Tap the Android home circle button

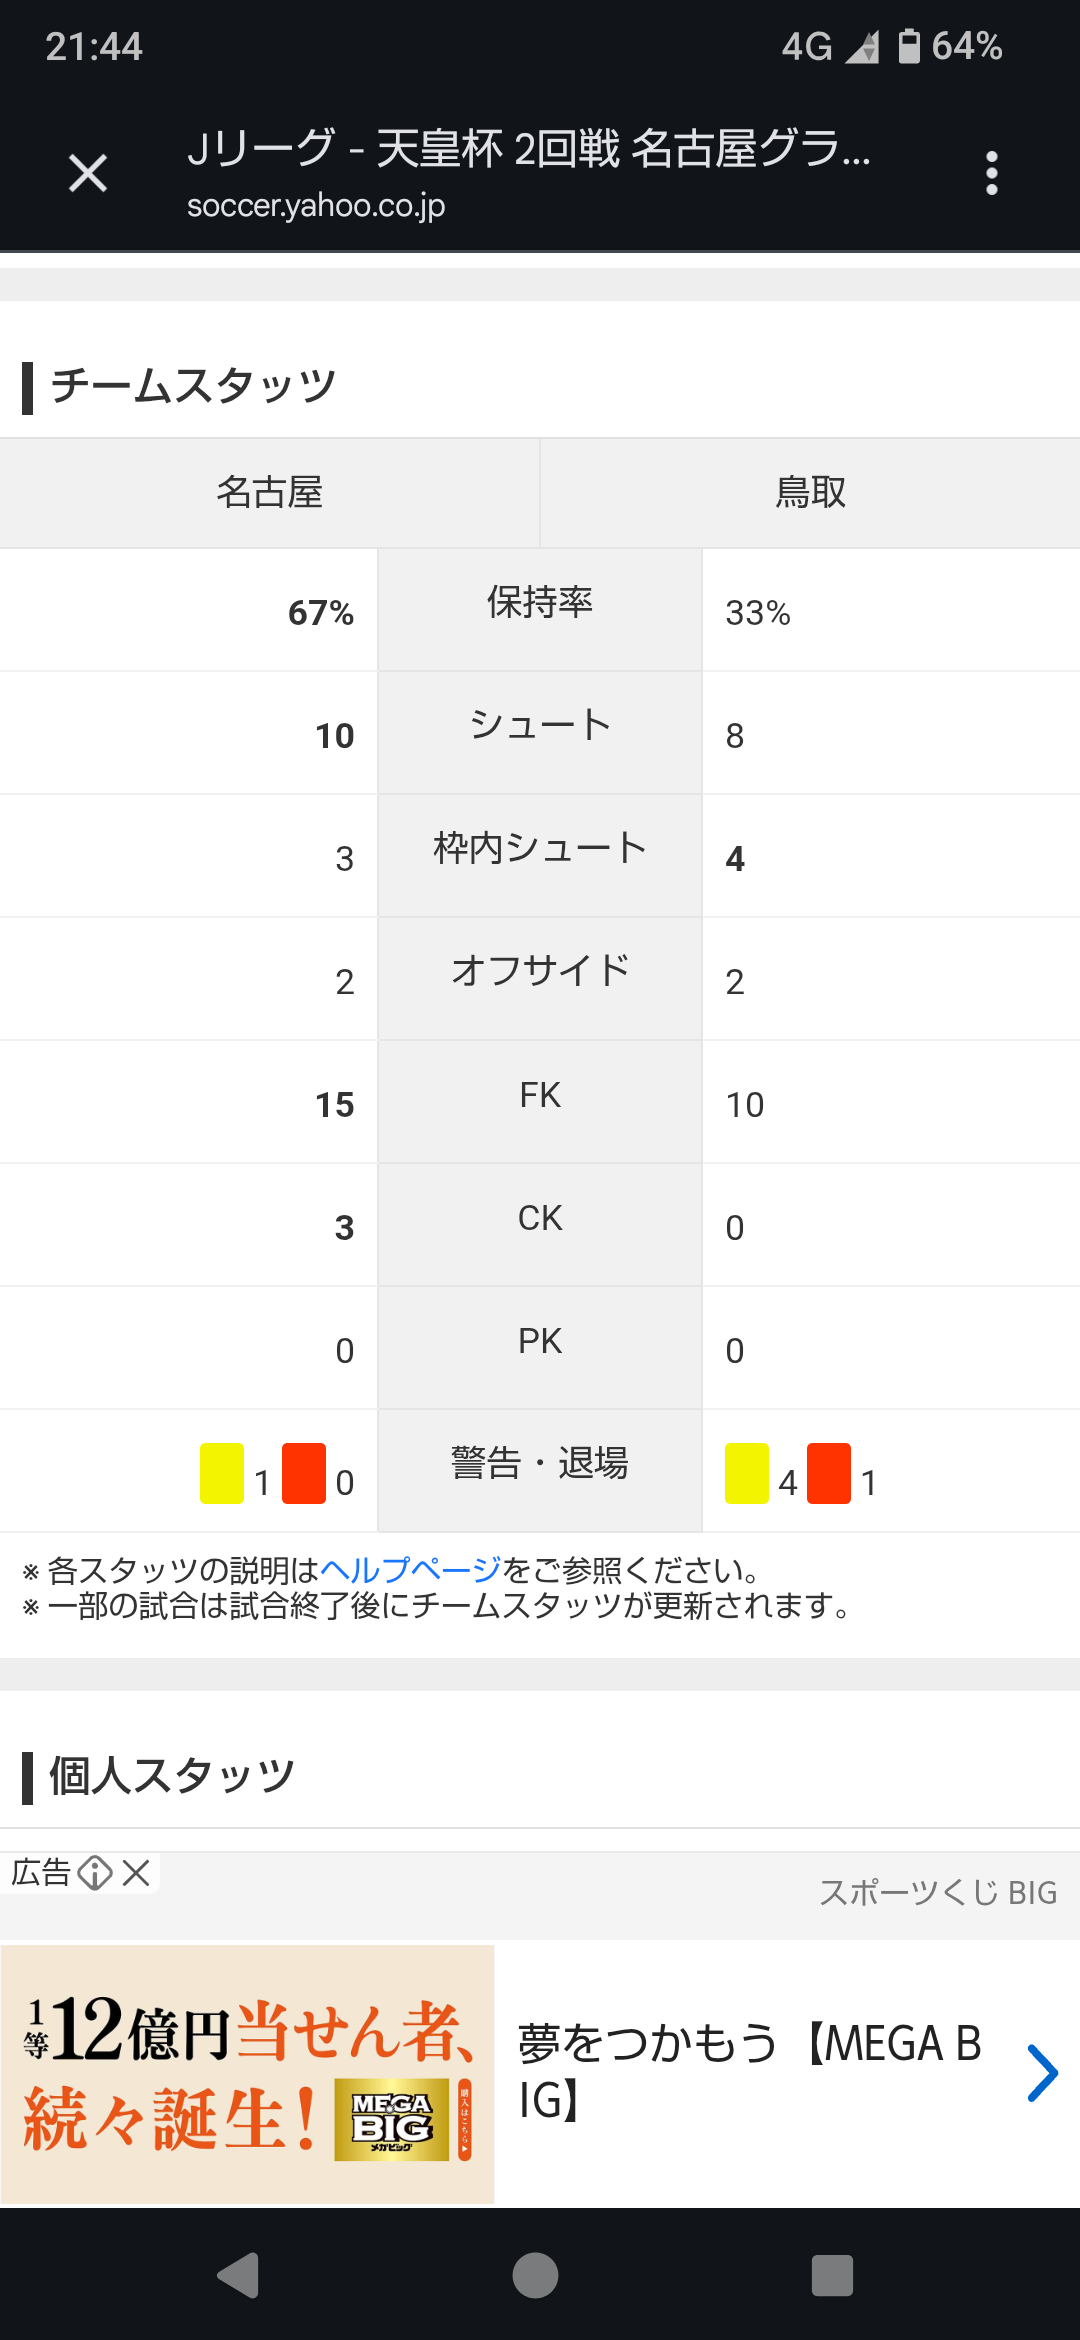coord(535,2276)
